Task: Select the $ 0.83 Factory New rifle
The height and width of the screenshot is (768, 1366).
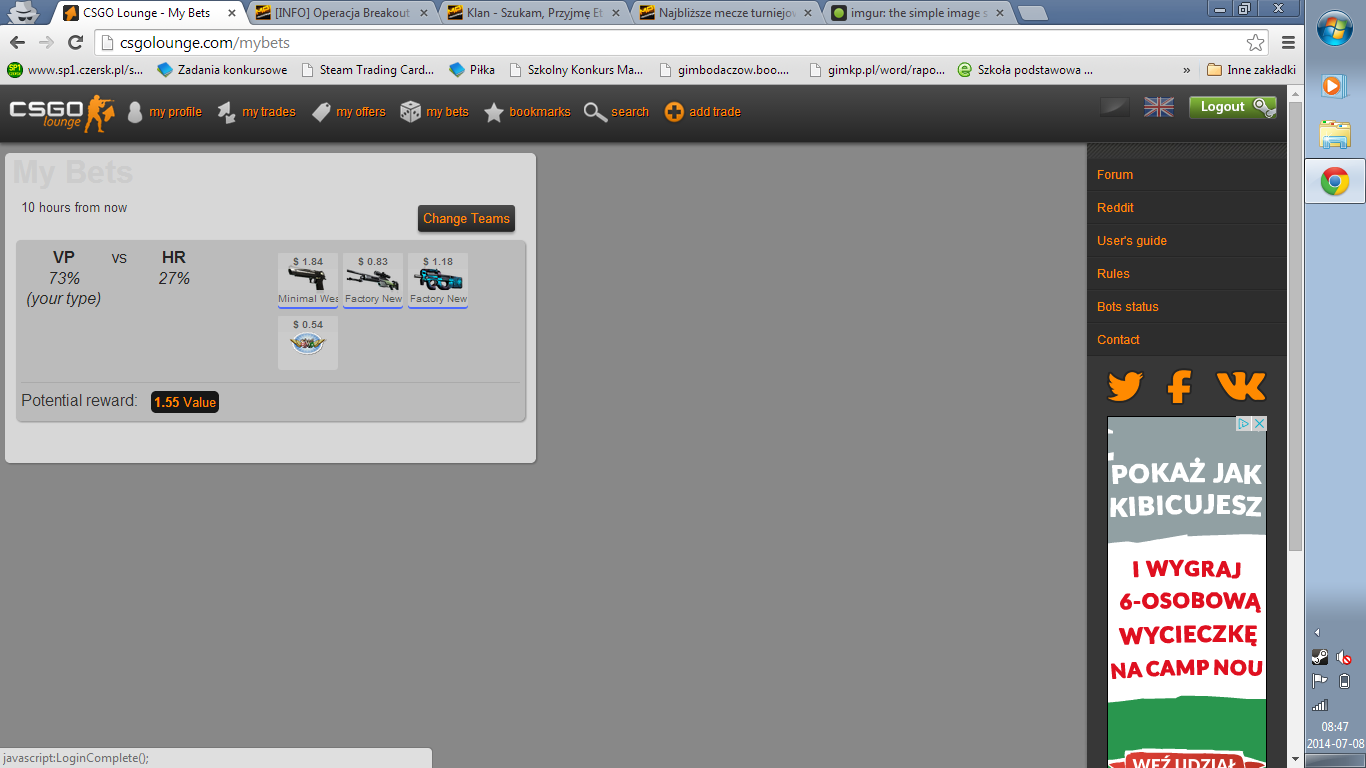Action: pyautogui.click(x=373, y=281)
